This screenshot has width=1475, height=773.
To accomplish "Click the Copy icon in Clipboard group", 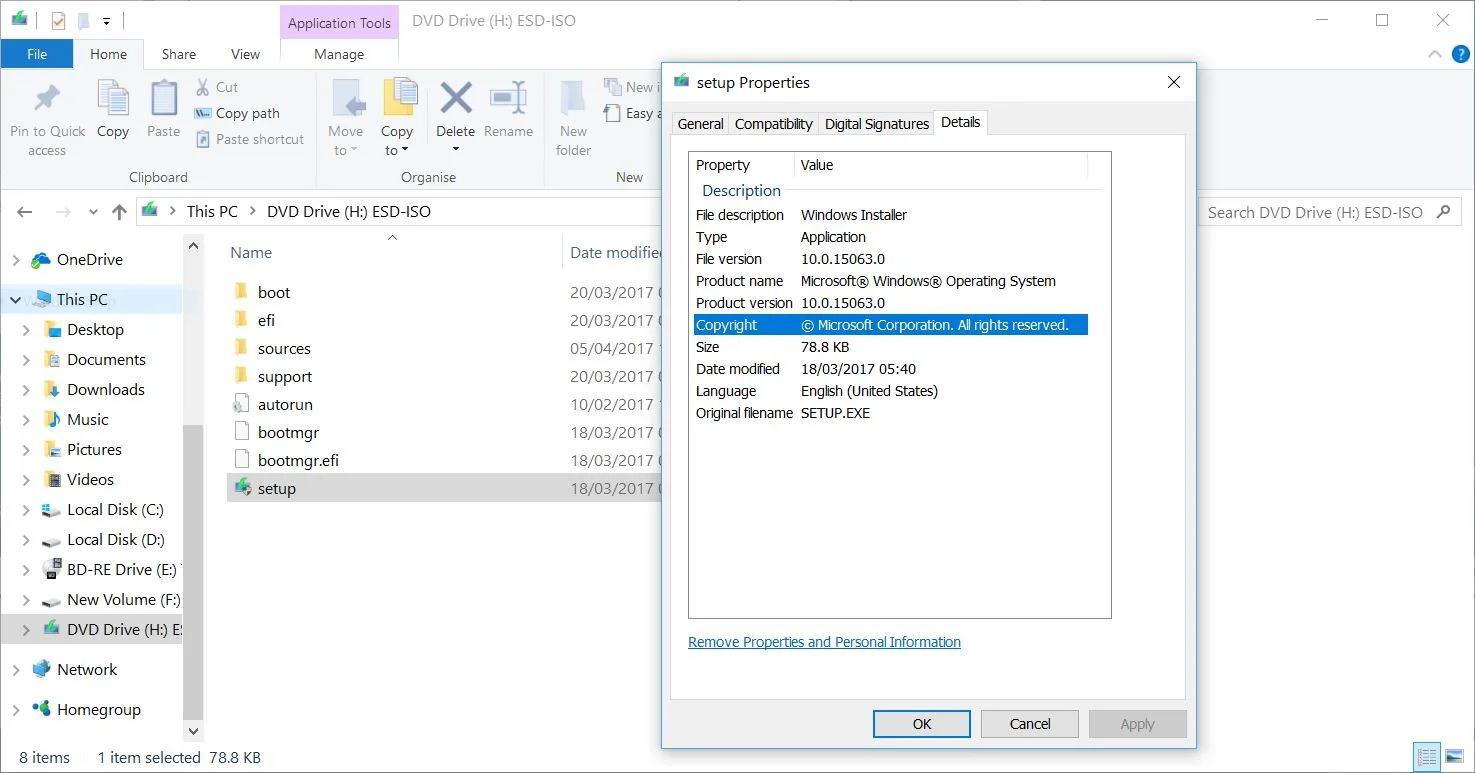I will pyautogui.click(x=113, y=99).
